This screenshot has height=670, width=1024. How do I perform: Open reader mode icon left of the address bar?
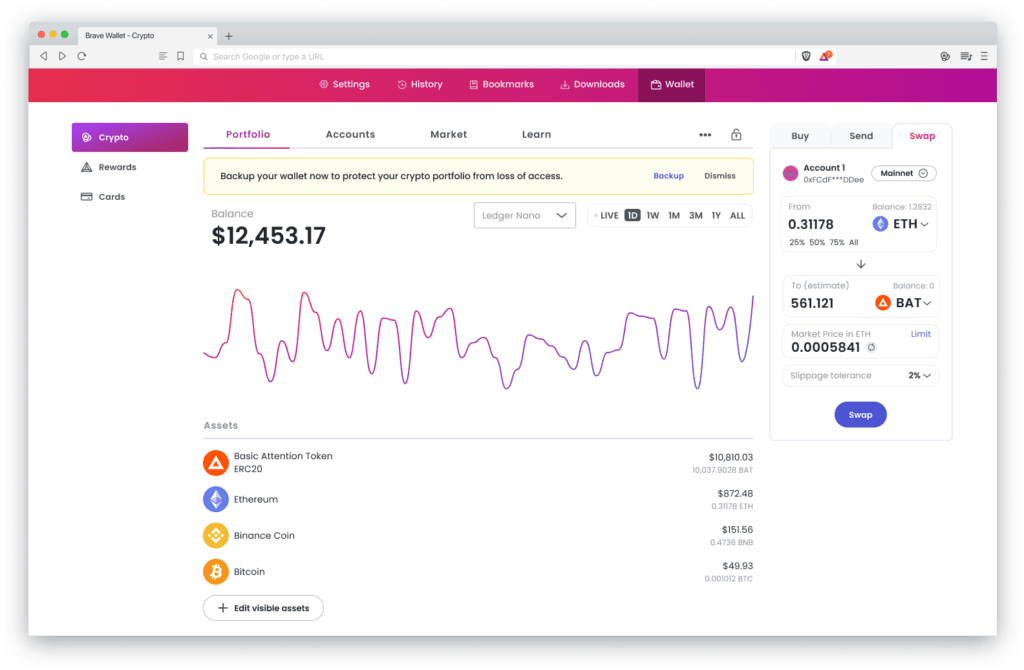pyautogui.click(x=163, y=56)
